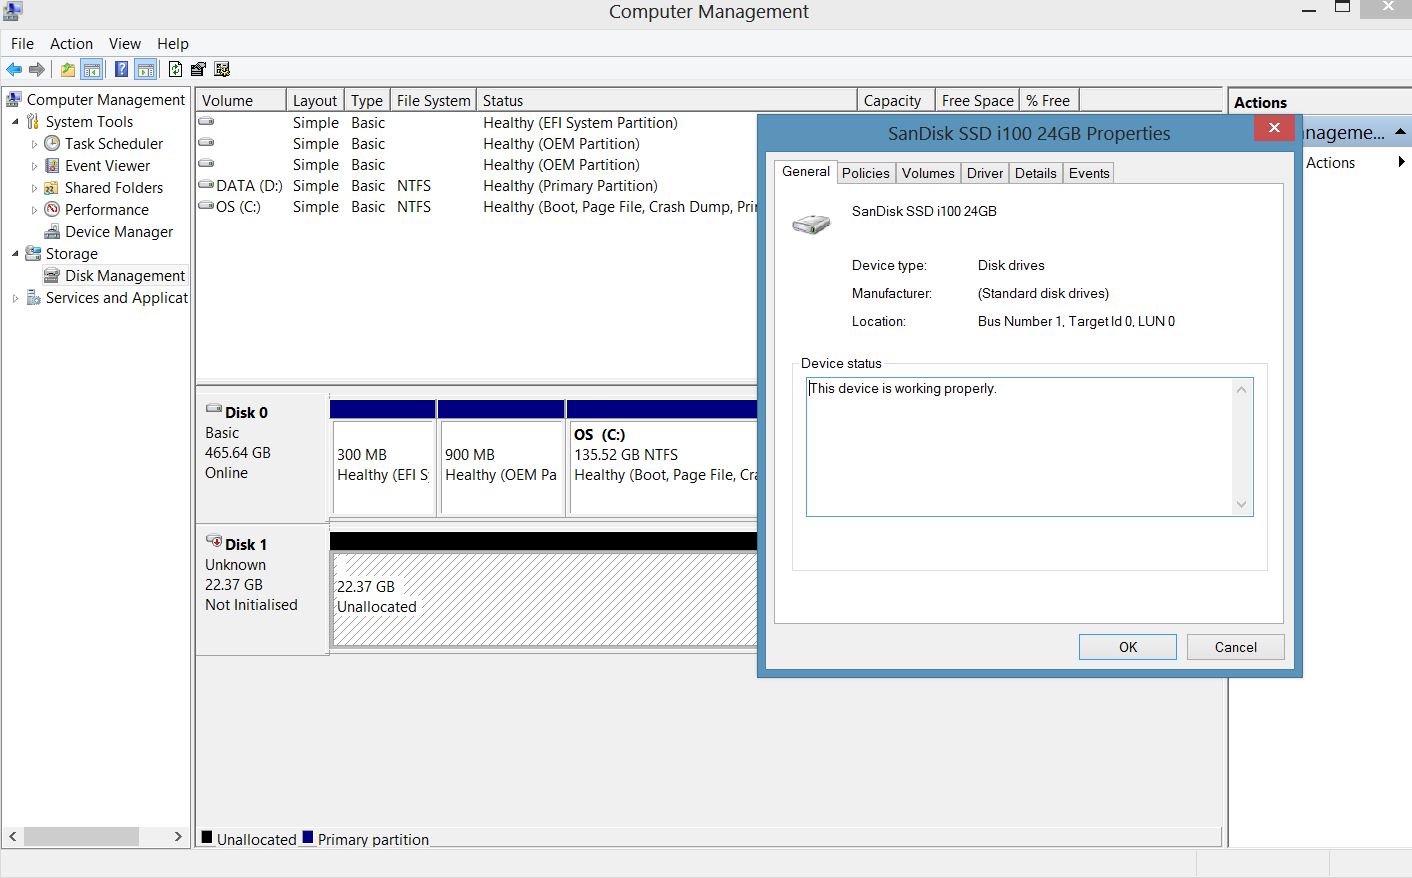Image resolution: width=1412 pixels, height=878 pixels.
Task: Switch to the Policies tab
Action: click(866, 173)
